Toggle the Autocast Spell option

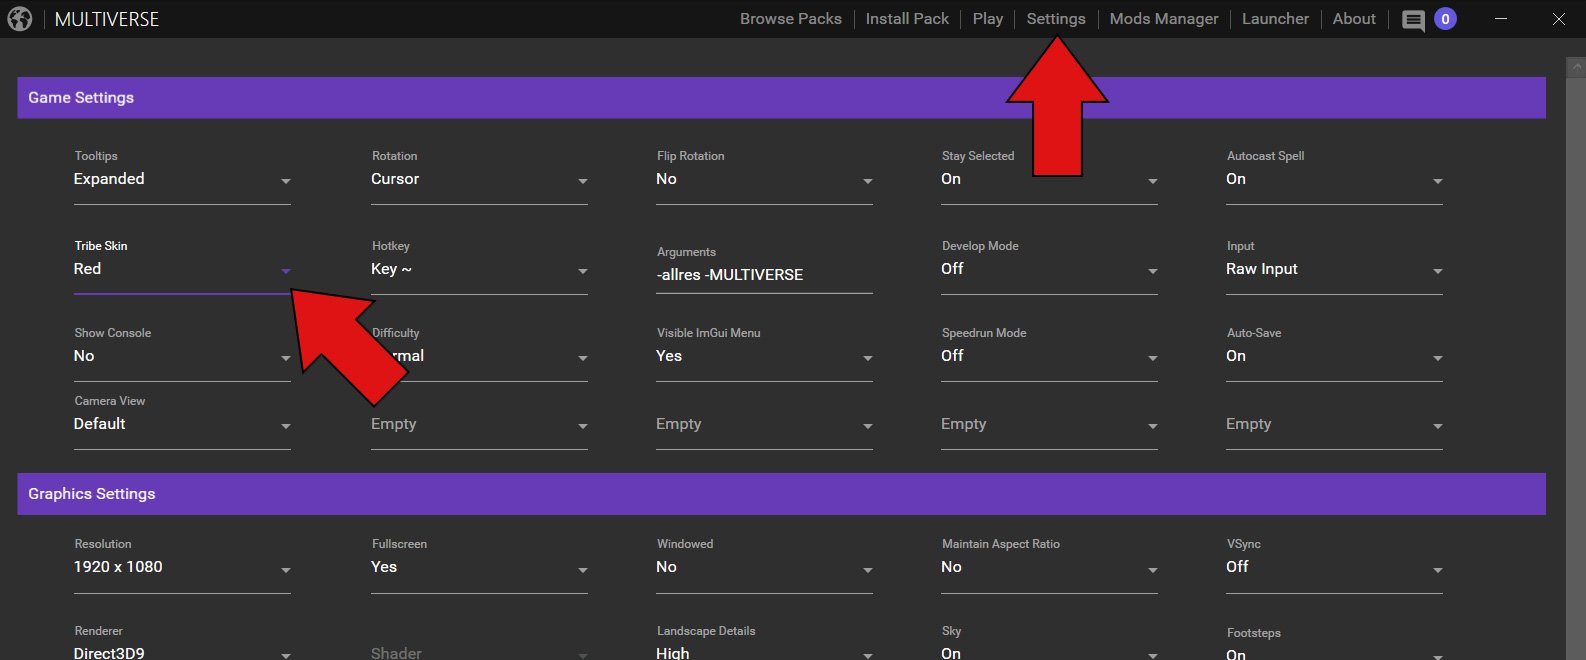point(1334,180)
